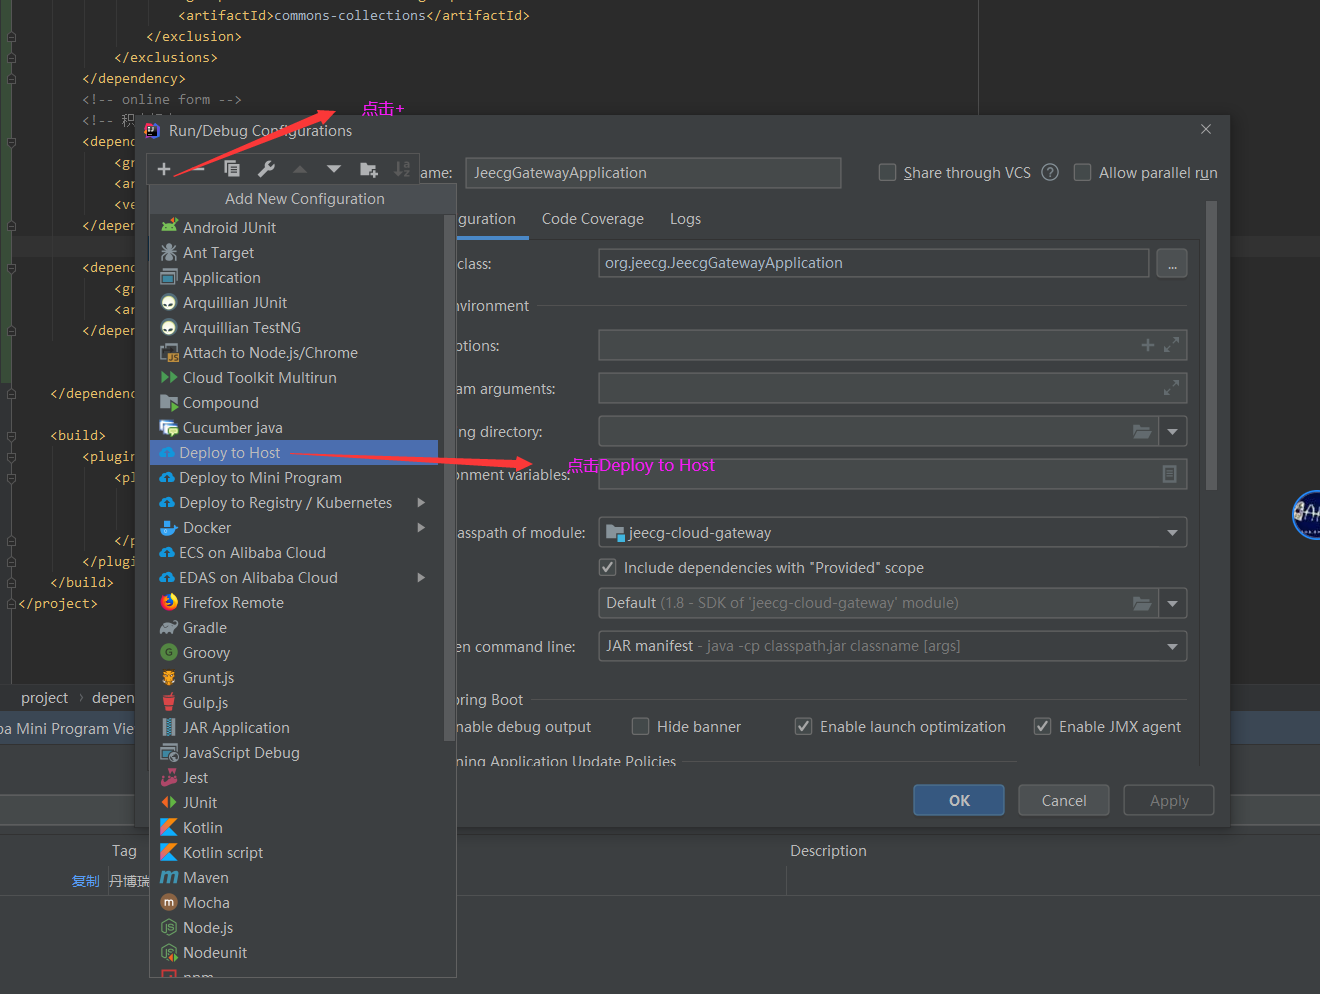Open Shorten command line dropdown
This screenshot has width=1320, height=994.
1172,646
